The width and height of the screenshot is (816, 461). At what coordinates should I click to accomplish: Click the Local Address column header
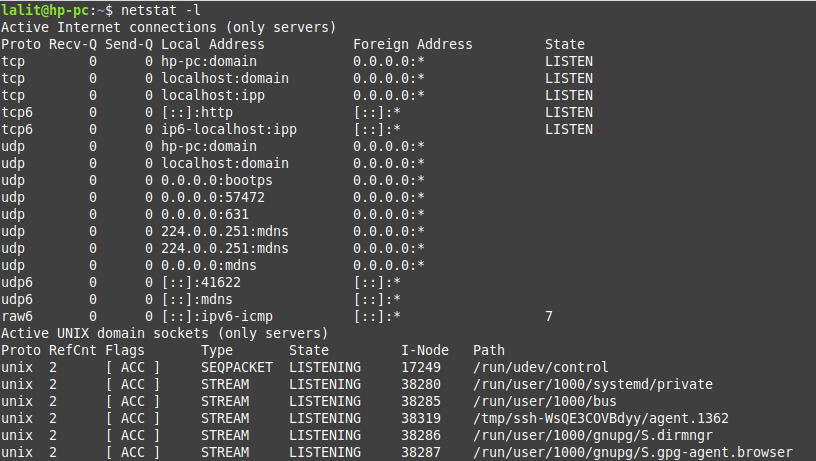(x=213, y=44)
